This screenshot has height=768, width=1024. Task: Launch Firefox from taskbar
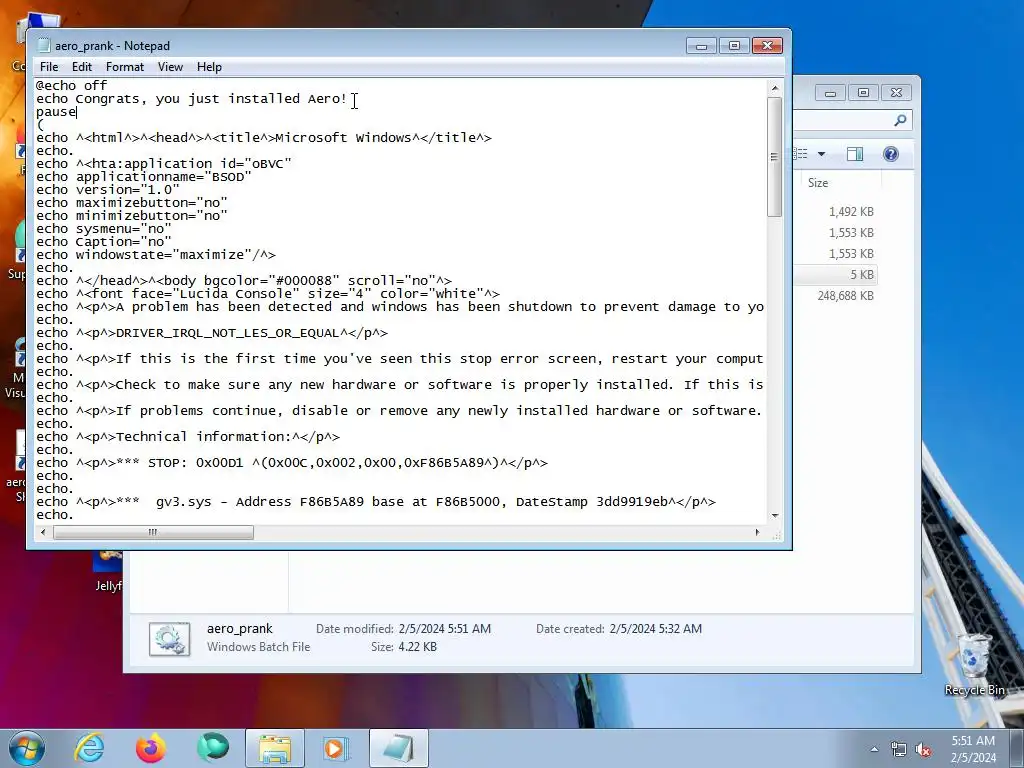pyautogui.click(x=150, y=748)
